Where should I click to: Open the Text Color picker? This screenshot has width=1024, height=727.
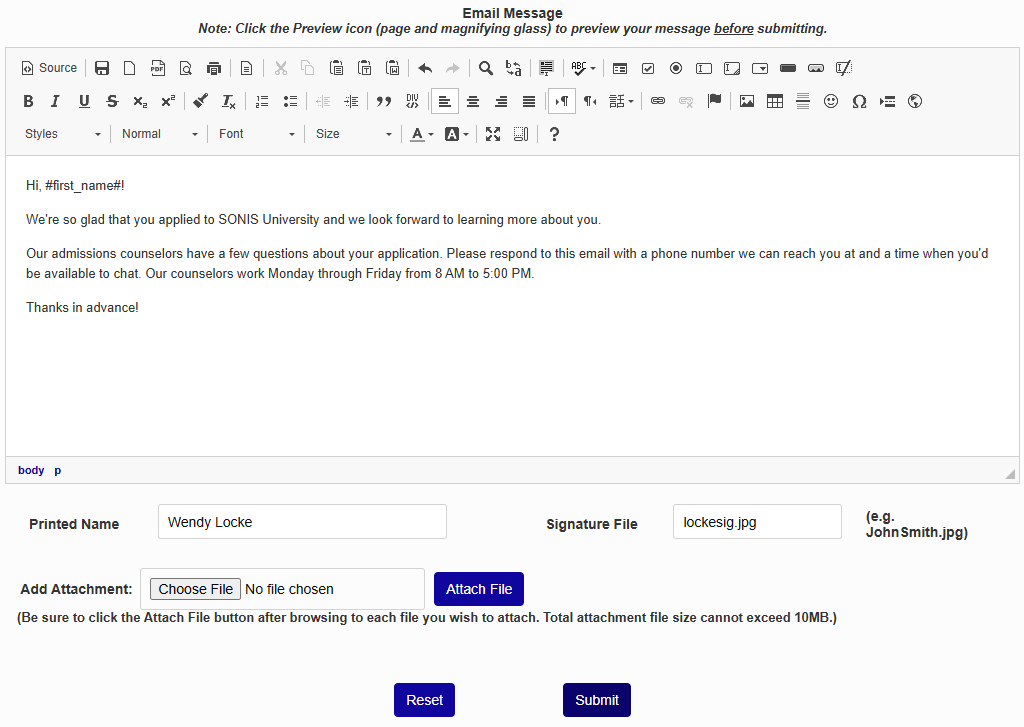pyautogui.click(x=422, y=134)
